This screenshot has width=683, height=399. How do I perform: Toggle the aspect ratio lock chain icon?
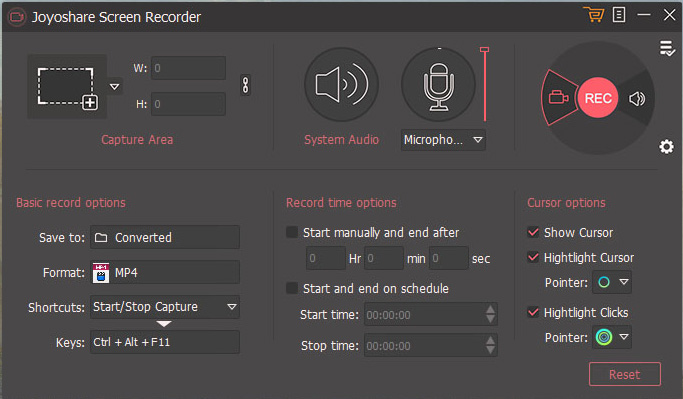tap(246, 85)
